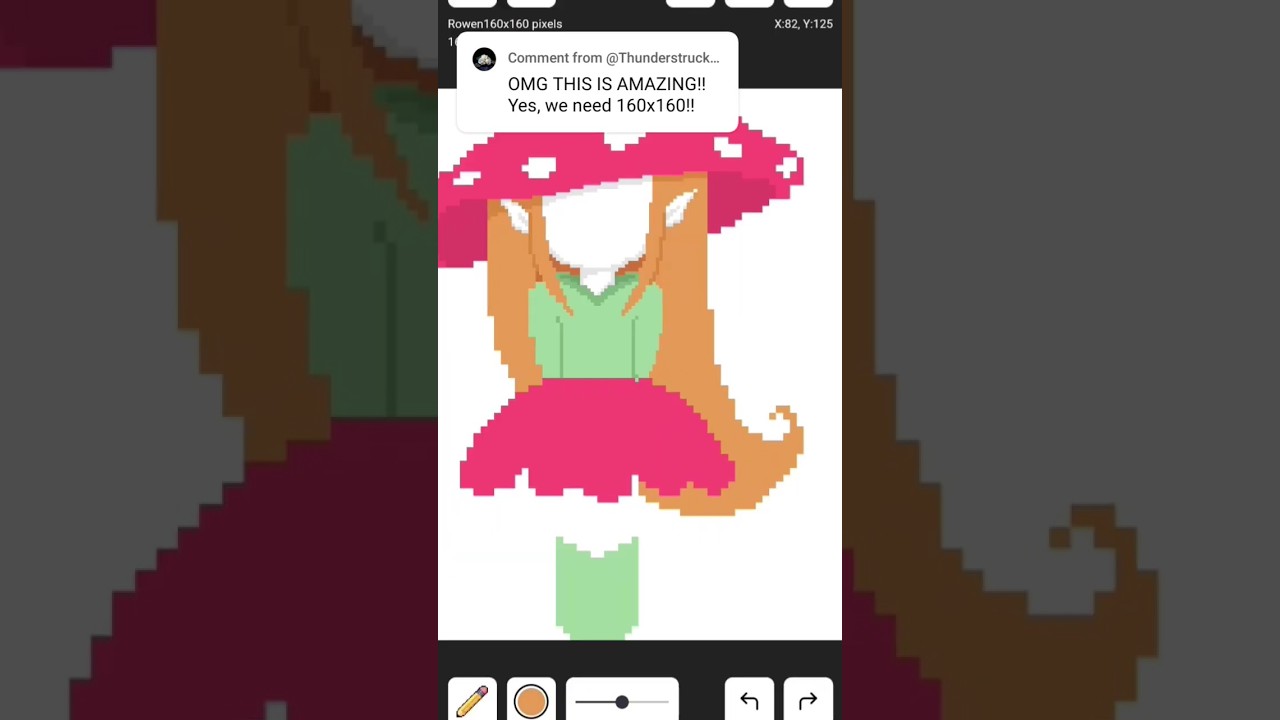The image size is (1280, 720).
Task: Undo the last stroke with left arrow
Action: pos(749,700)
